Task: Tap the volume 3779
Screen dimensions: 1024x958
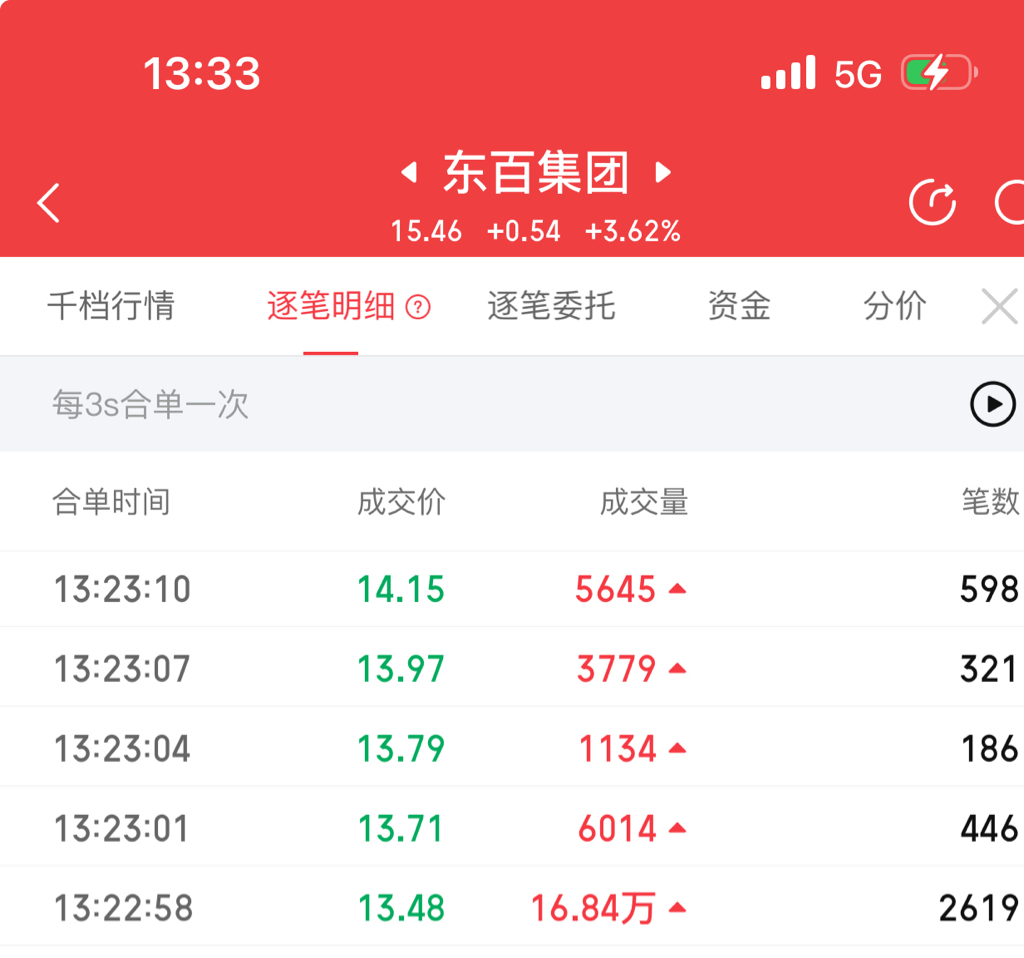Action: pos(616,669)
